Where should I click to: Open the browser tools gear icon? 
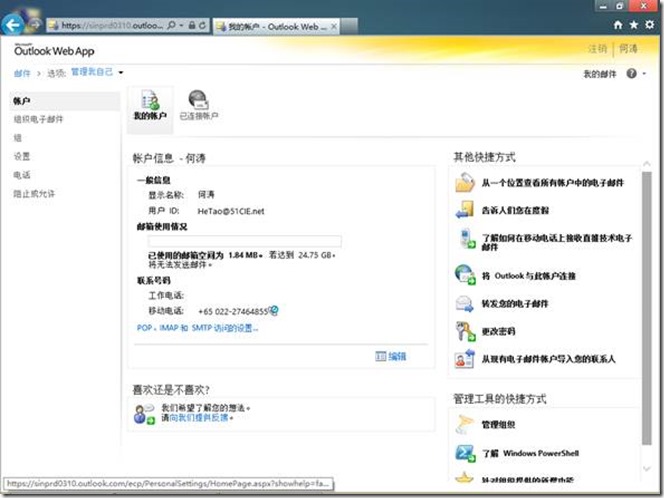click(649, 25)
